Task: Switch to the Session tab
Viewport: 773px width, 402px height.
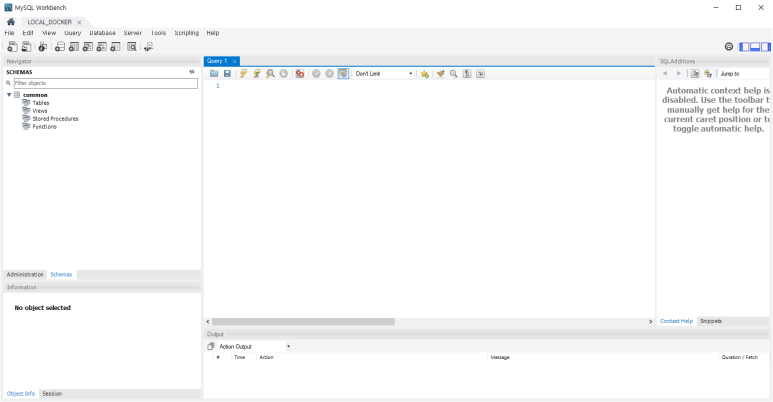Action: coord(52,394)
